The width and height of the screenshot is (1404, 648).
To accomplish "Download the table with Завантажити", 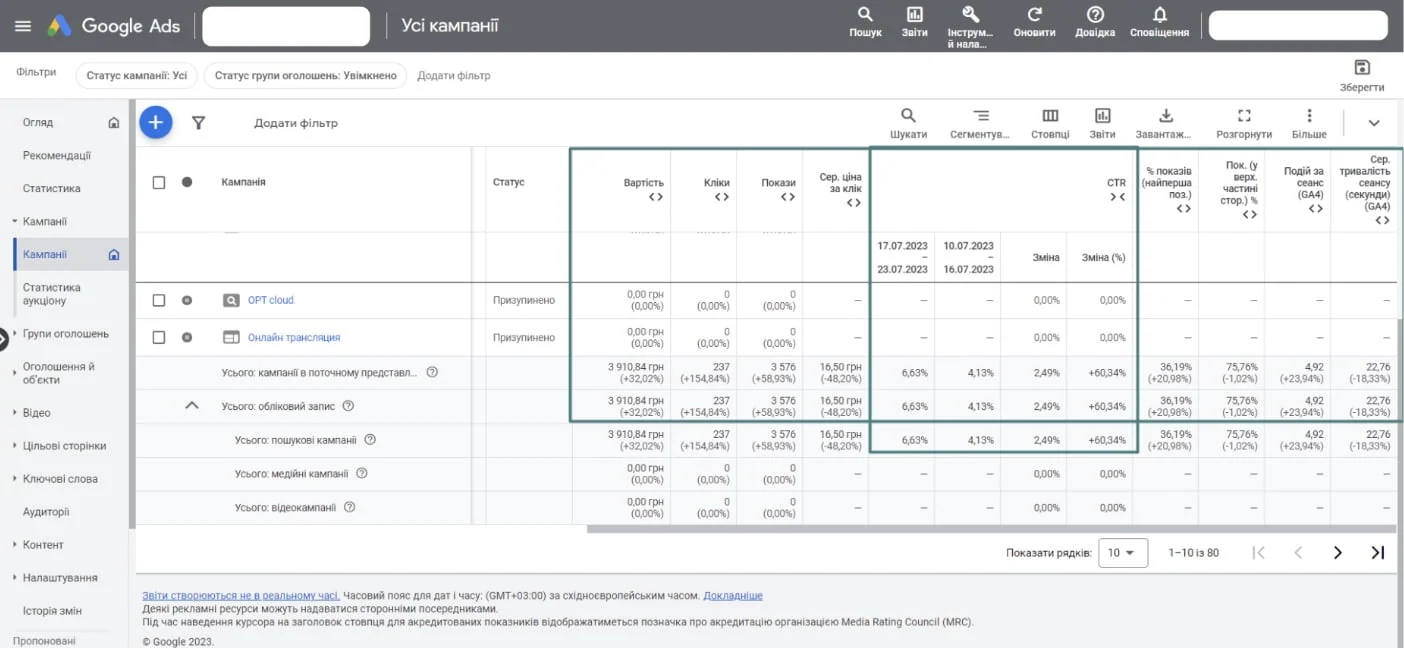I will tap(1164, 123).
